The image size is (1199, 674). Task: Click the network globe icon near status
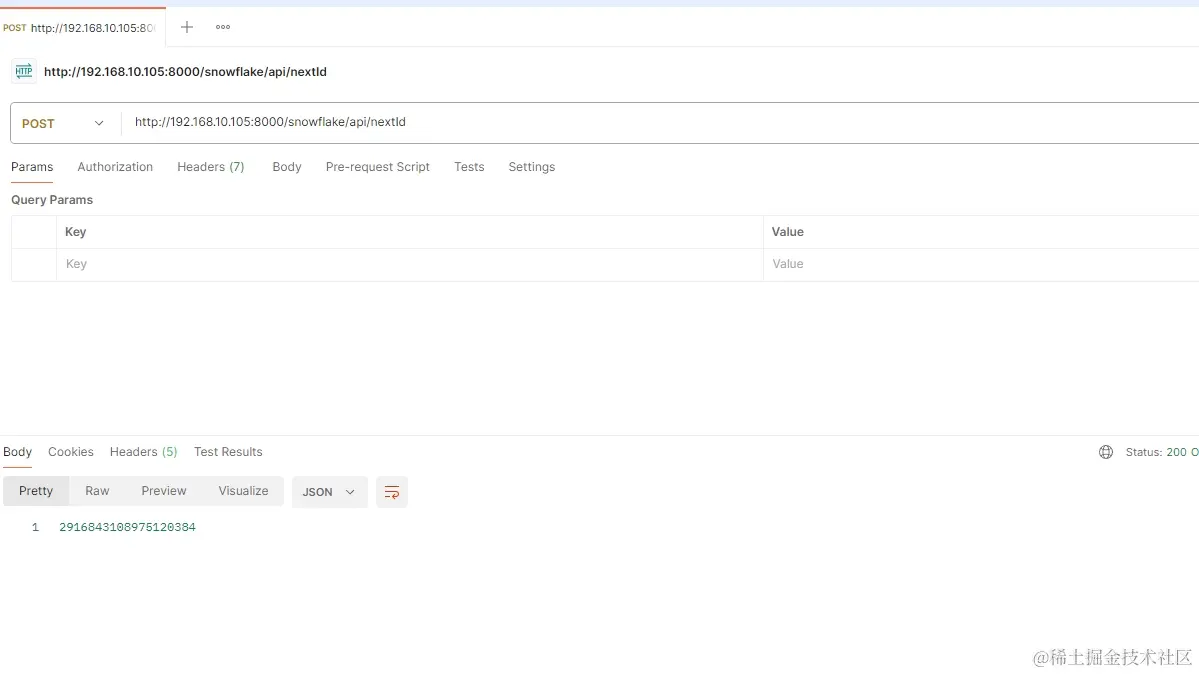(x=1106, y=452)
